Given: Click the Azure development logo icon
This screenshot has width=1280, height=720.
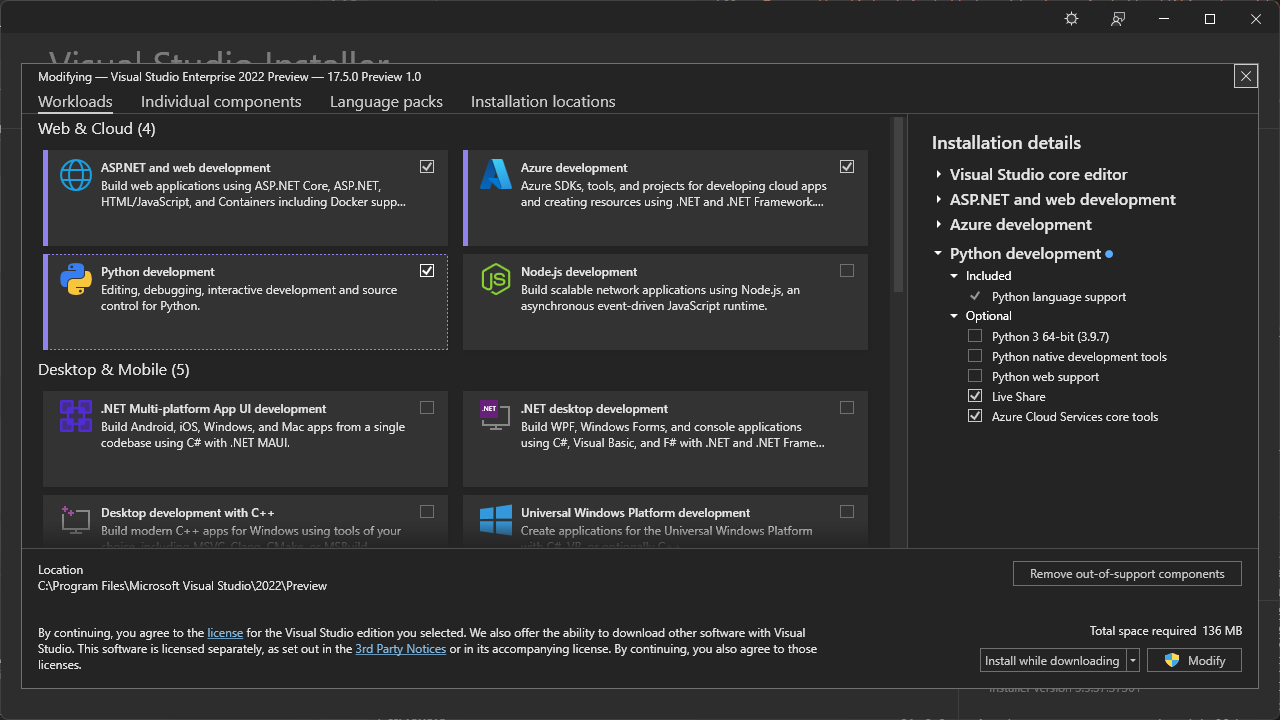Looking at the screenshot, I should click(496, 175).
